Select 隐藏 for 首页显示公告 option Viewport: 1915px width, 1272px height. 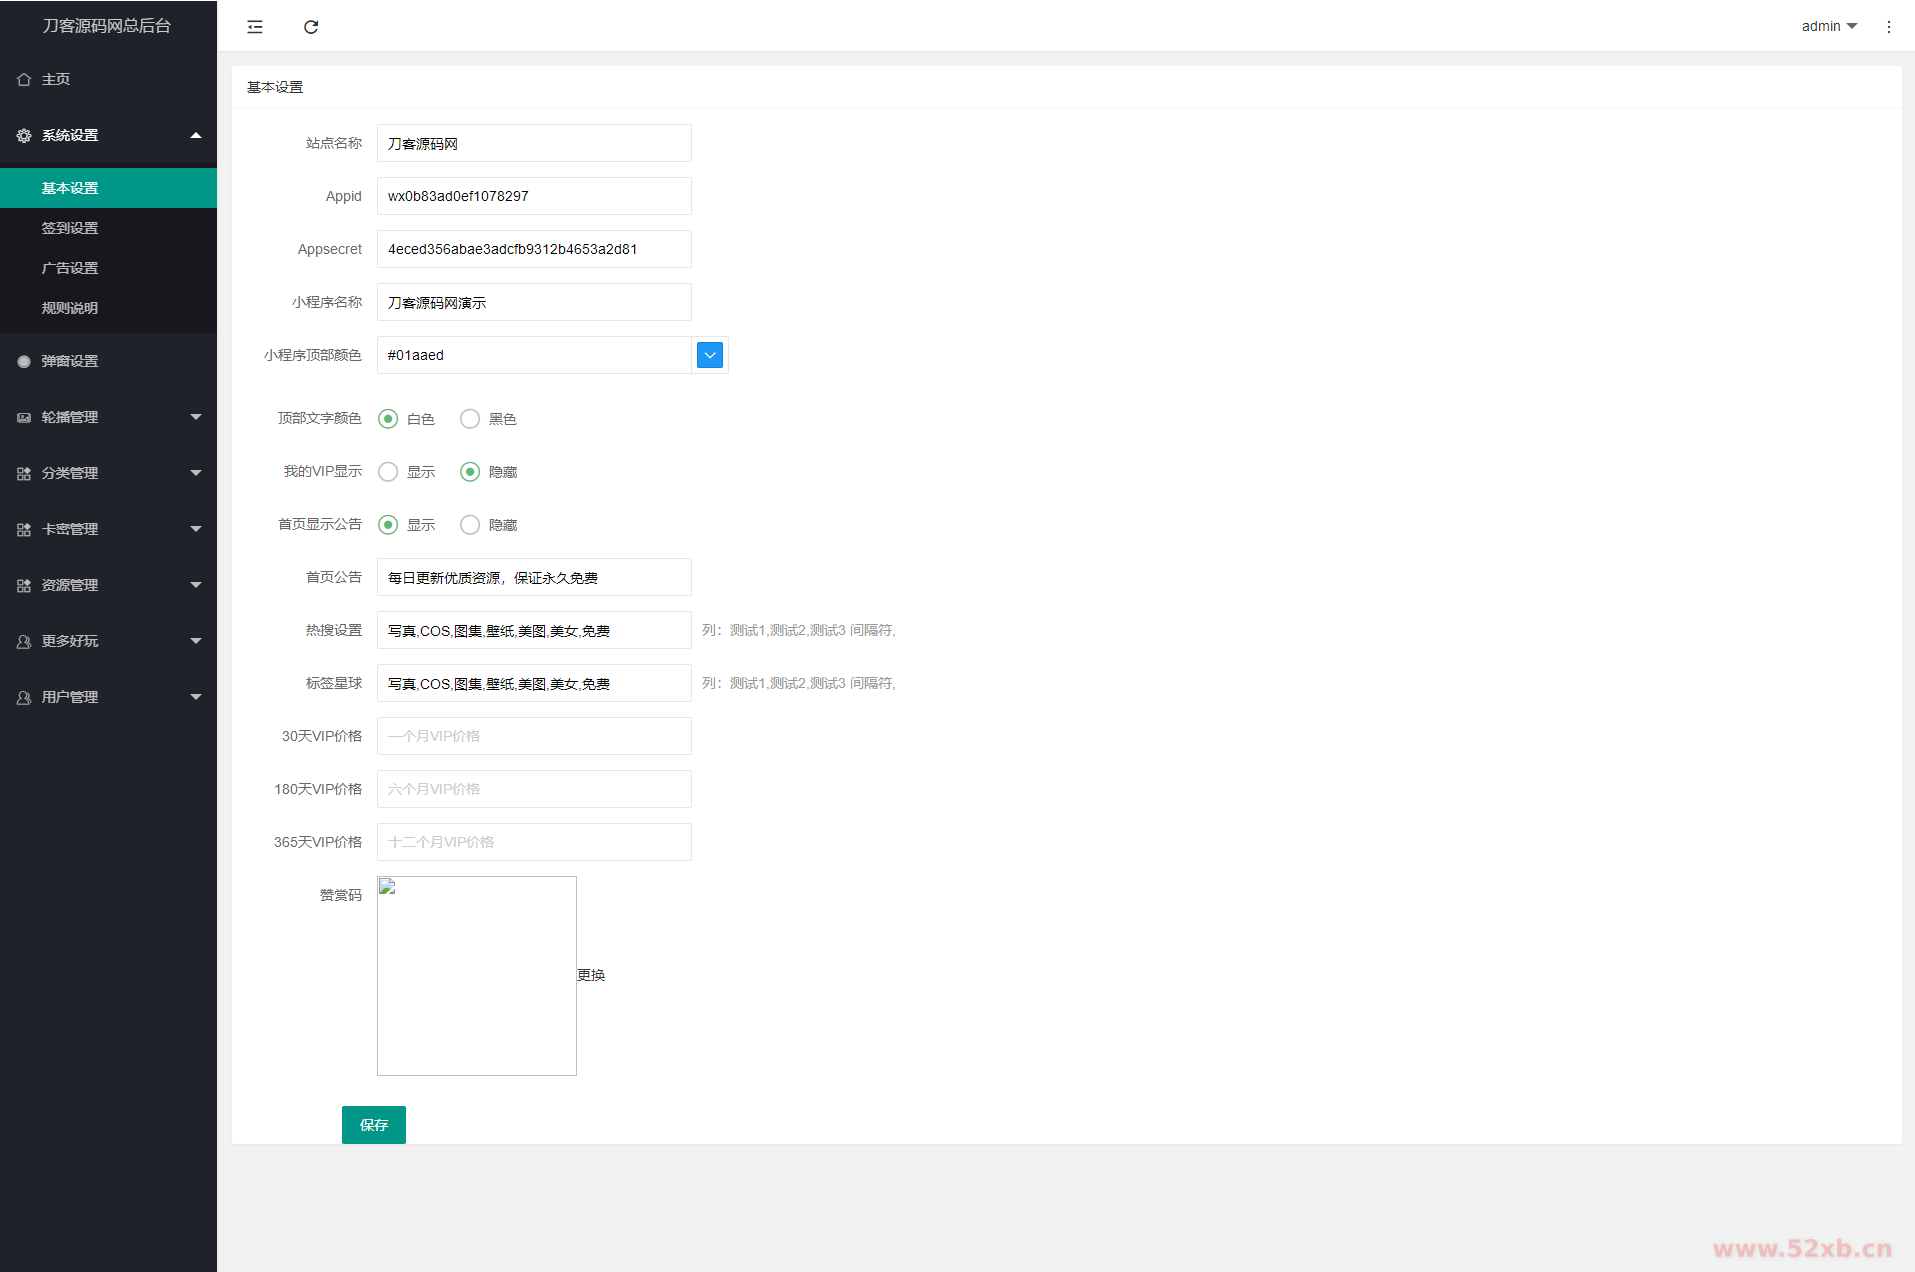470,525
